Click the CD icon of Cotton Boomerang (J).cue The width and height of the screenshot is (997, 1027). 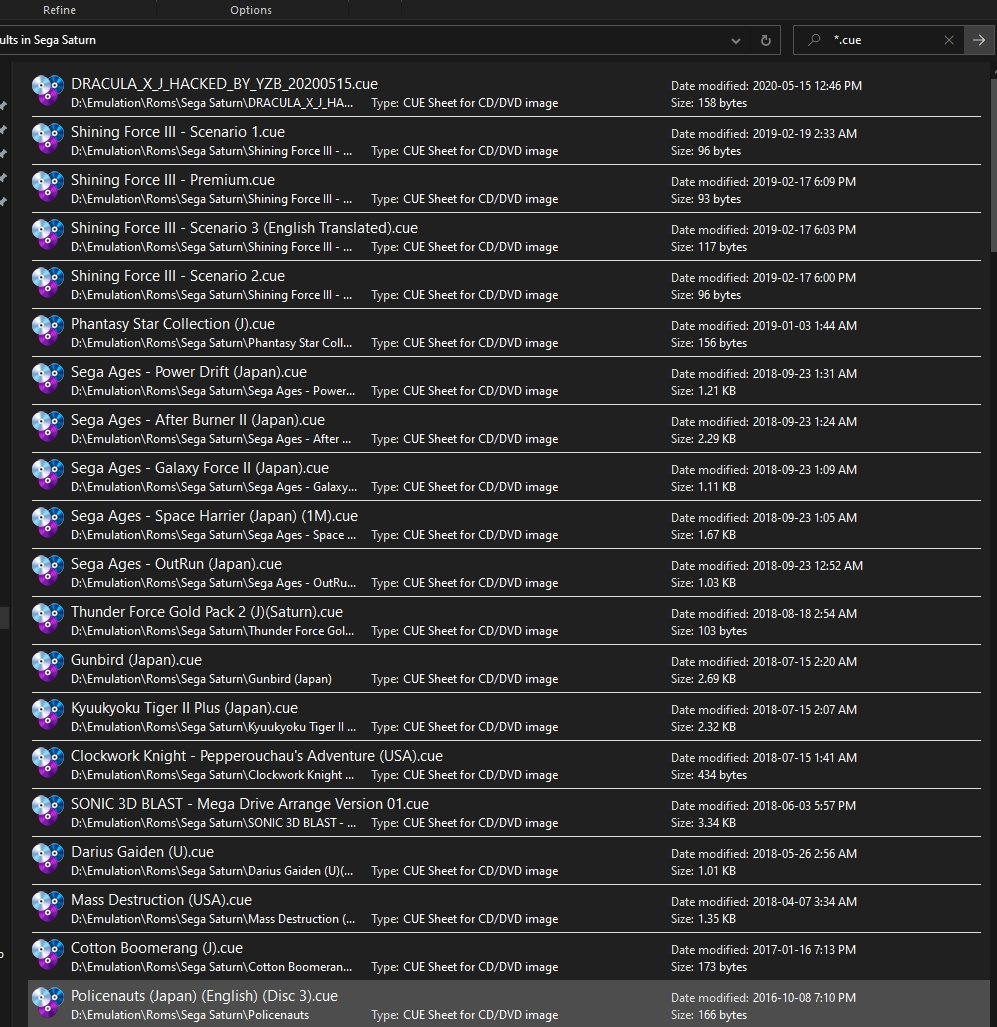pyautogui.click(x=48, y=954)
